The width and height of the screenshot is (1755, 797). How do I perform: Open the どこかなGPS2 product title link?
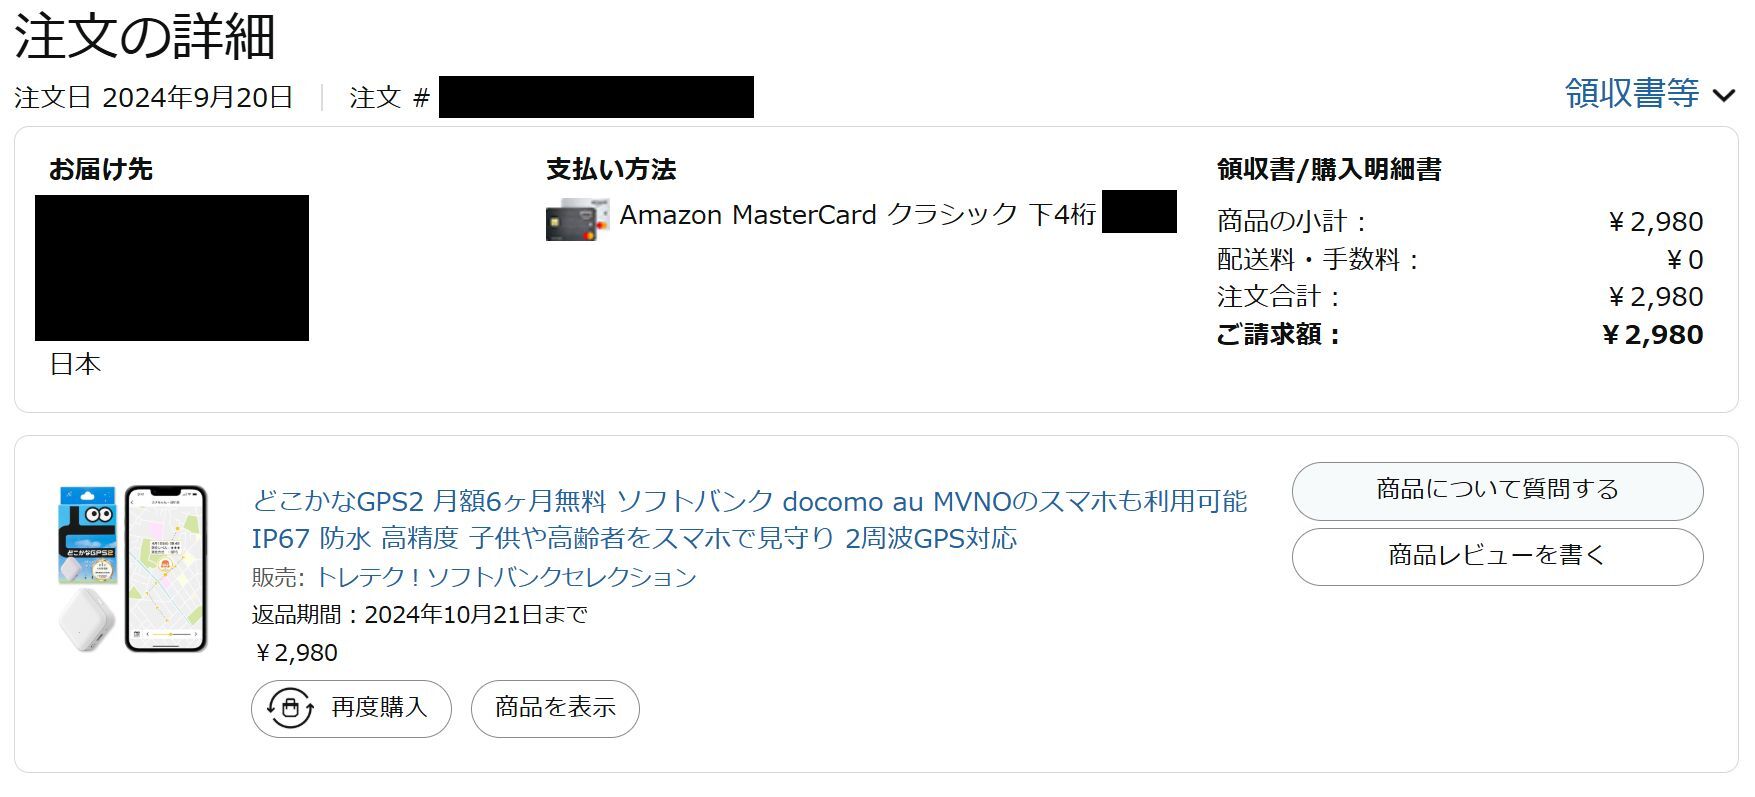(749, 519)
